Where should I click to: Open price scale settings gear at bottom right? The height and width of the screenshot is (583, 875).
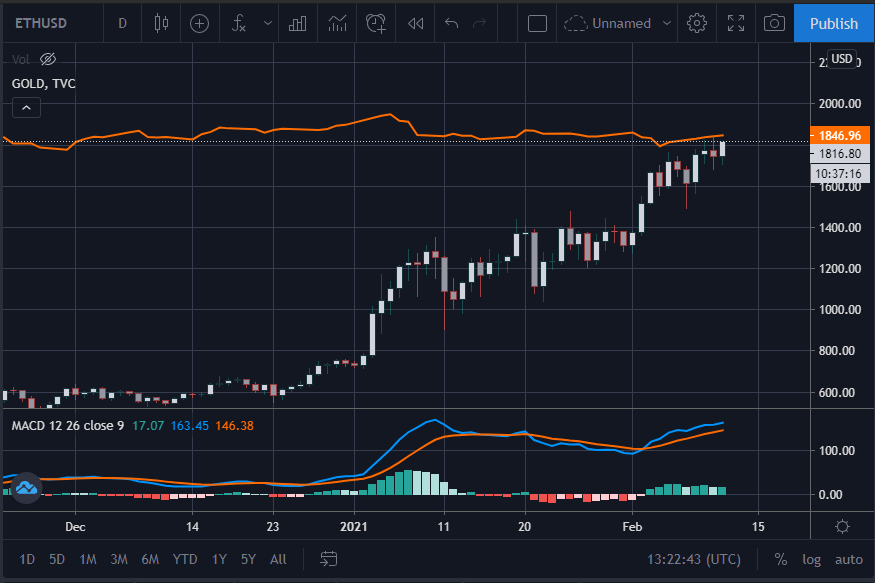[x=842, y=526]
